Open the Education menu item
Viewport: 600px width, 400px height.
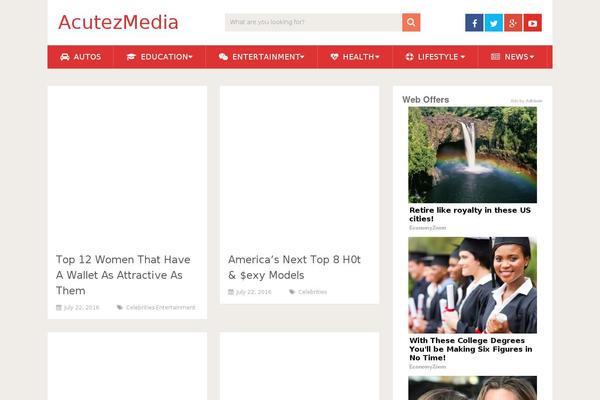160,57
